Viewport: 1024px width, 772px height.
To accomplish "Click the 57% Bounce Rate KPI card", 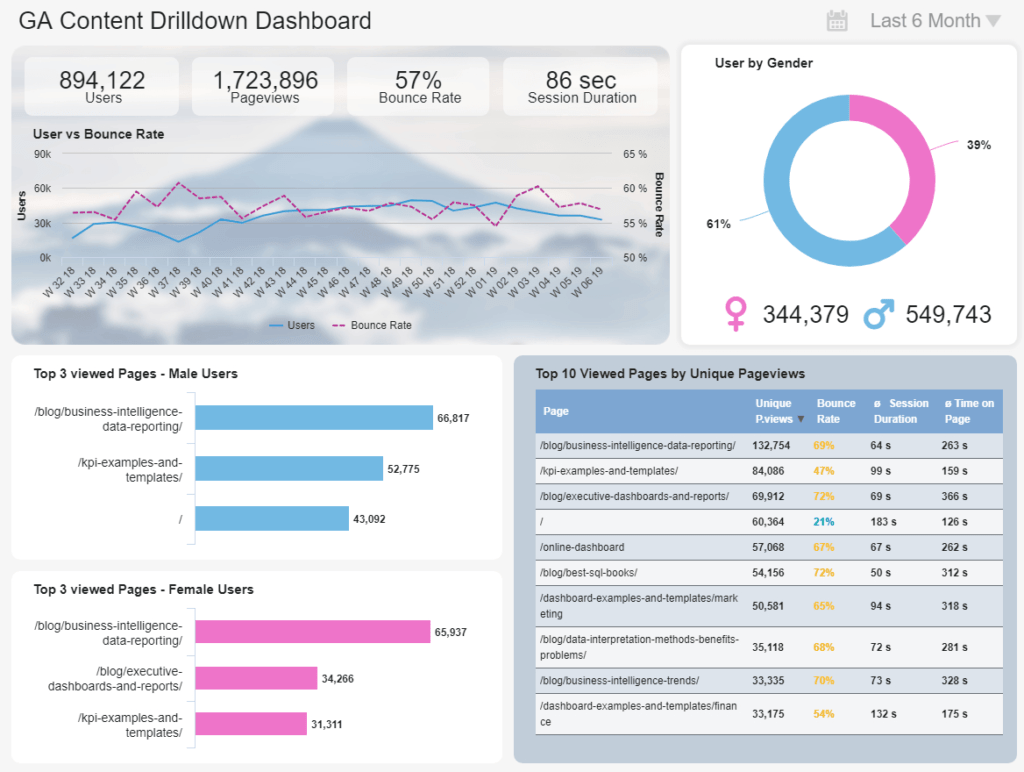I will tap(419, 86).
